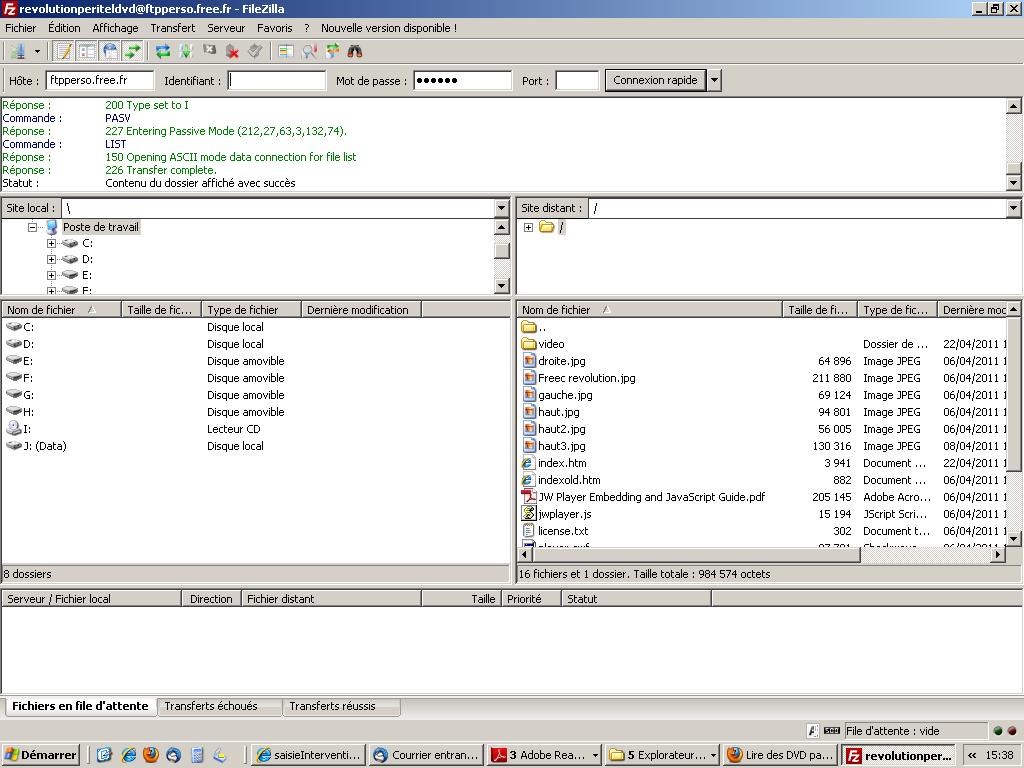Sort local list by Nom de fichier
This screenshot has height=768, width=1024.
coord(62,310)
